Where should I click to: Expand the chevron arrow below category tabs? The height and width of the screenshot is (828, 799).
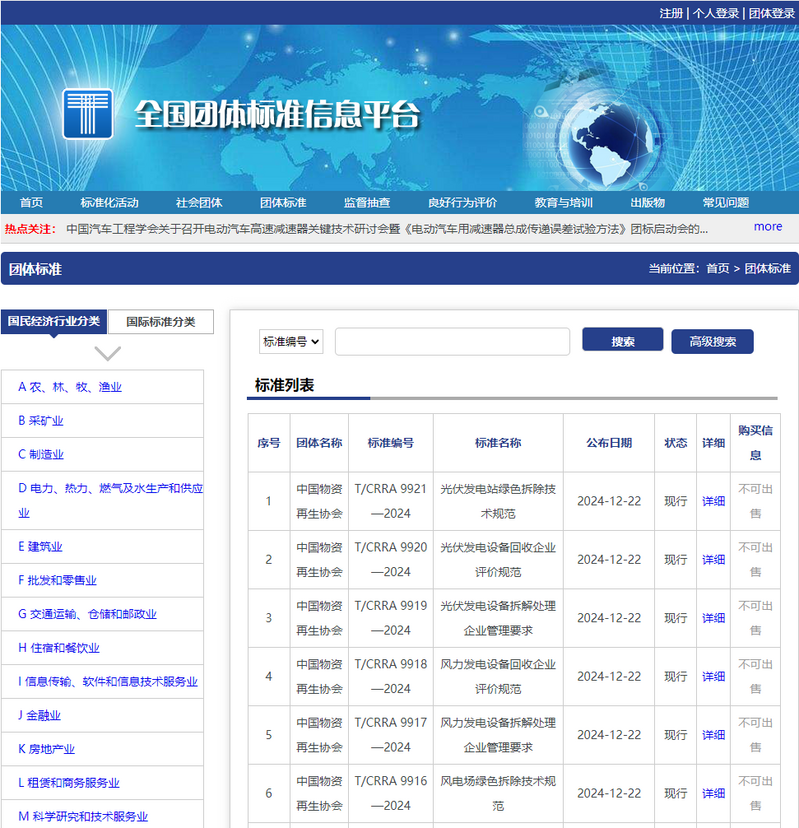[x=107, y=353]
